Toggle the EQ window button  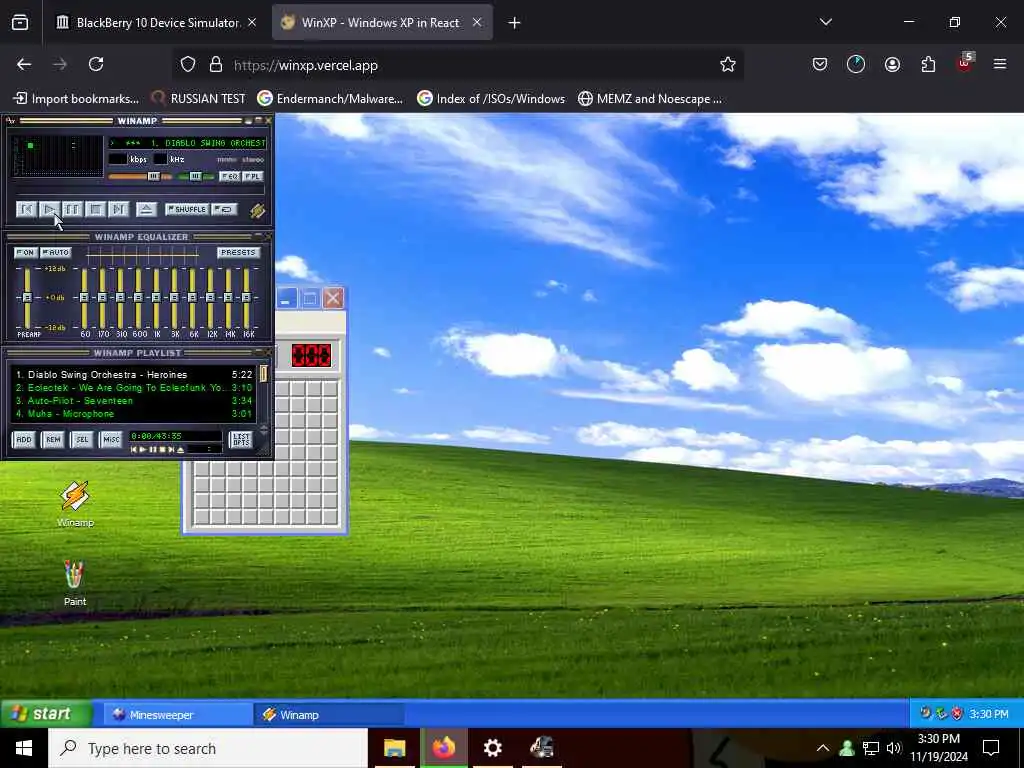pyautogui.click(x=229, y=176)
